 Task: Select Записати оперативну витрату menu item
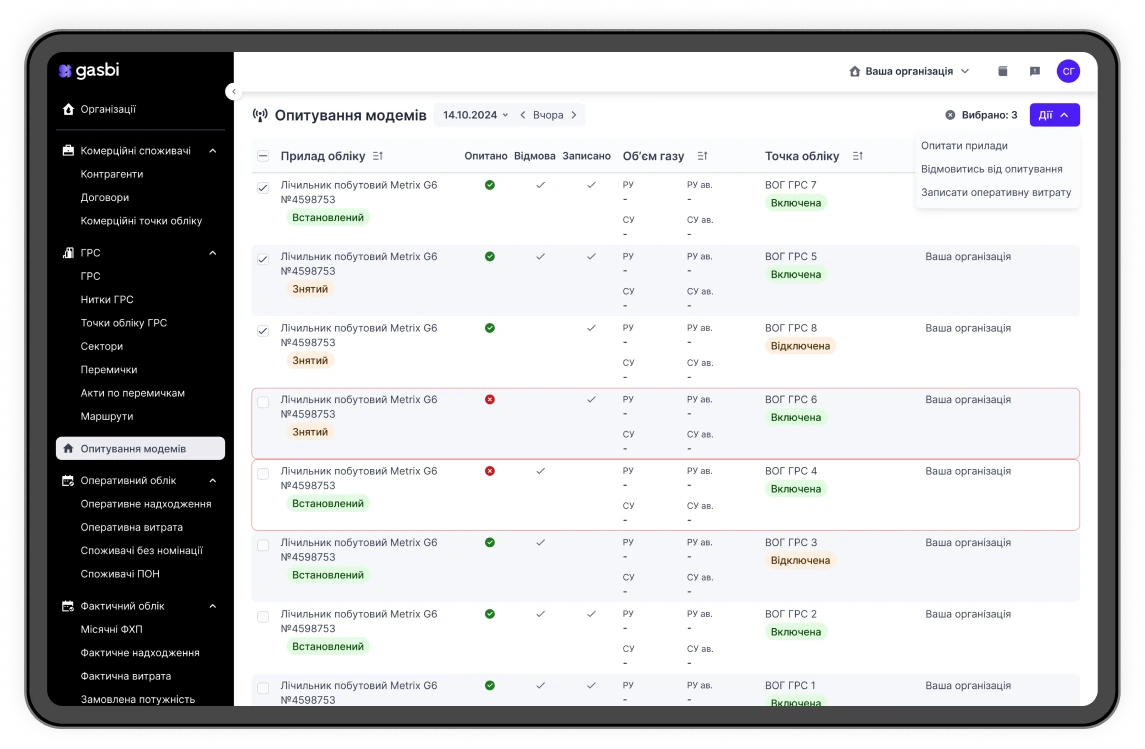coord(995,192)
